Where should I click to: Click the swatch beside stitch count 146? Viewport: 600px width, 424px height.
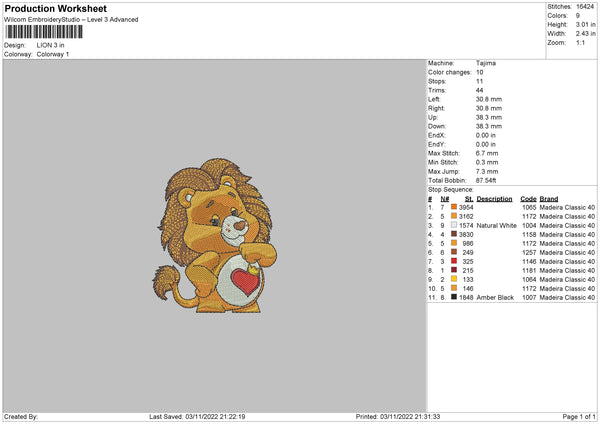(x=454, y=288)
